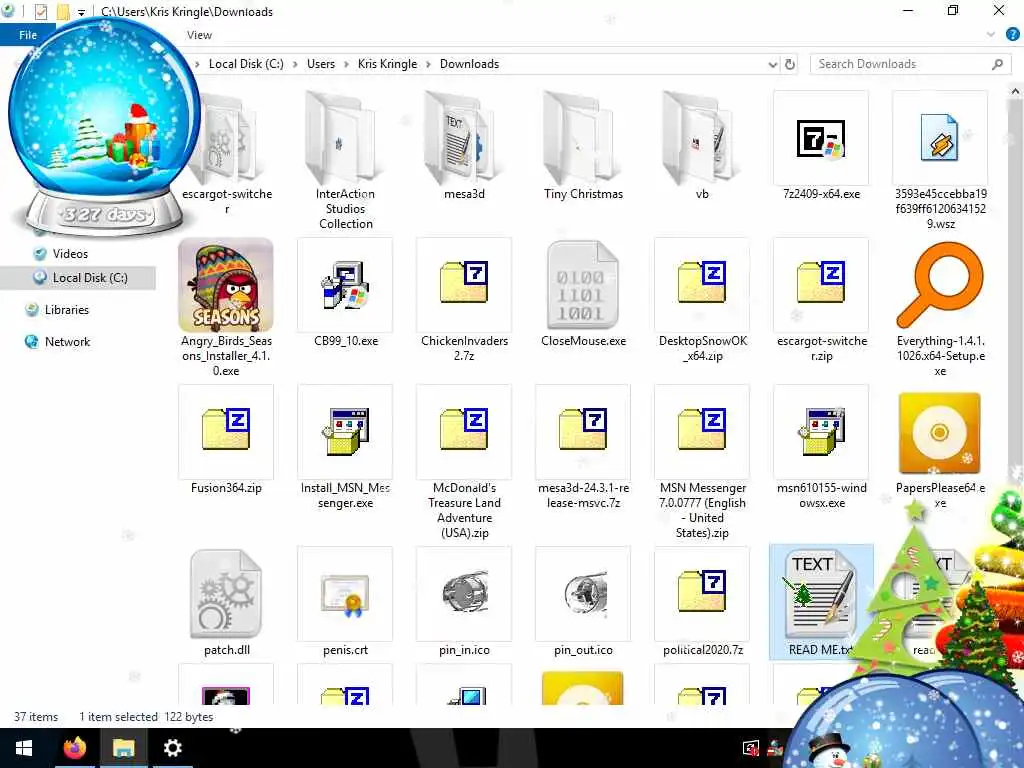1024x768 pixels.
Task: Launch Firefox from the taskbar
Action: (x=74, y=748)
